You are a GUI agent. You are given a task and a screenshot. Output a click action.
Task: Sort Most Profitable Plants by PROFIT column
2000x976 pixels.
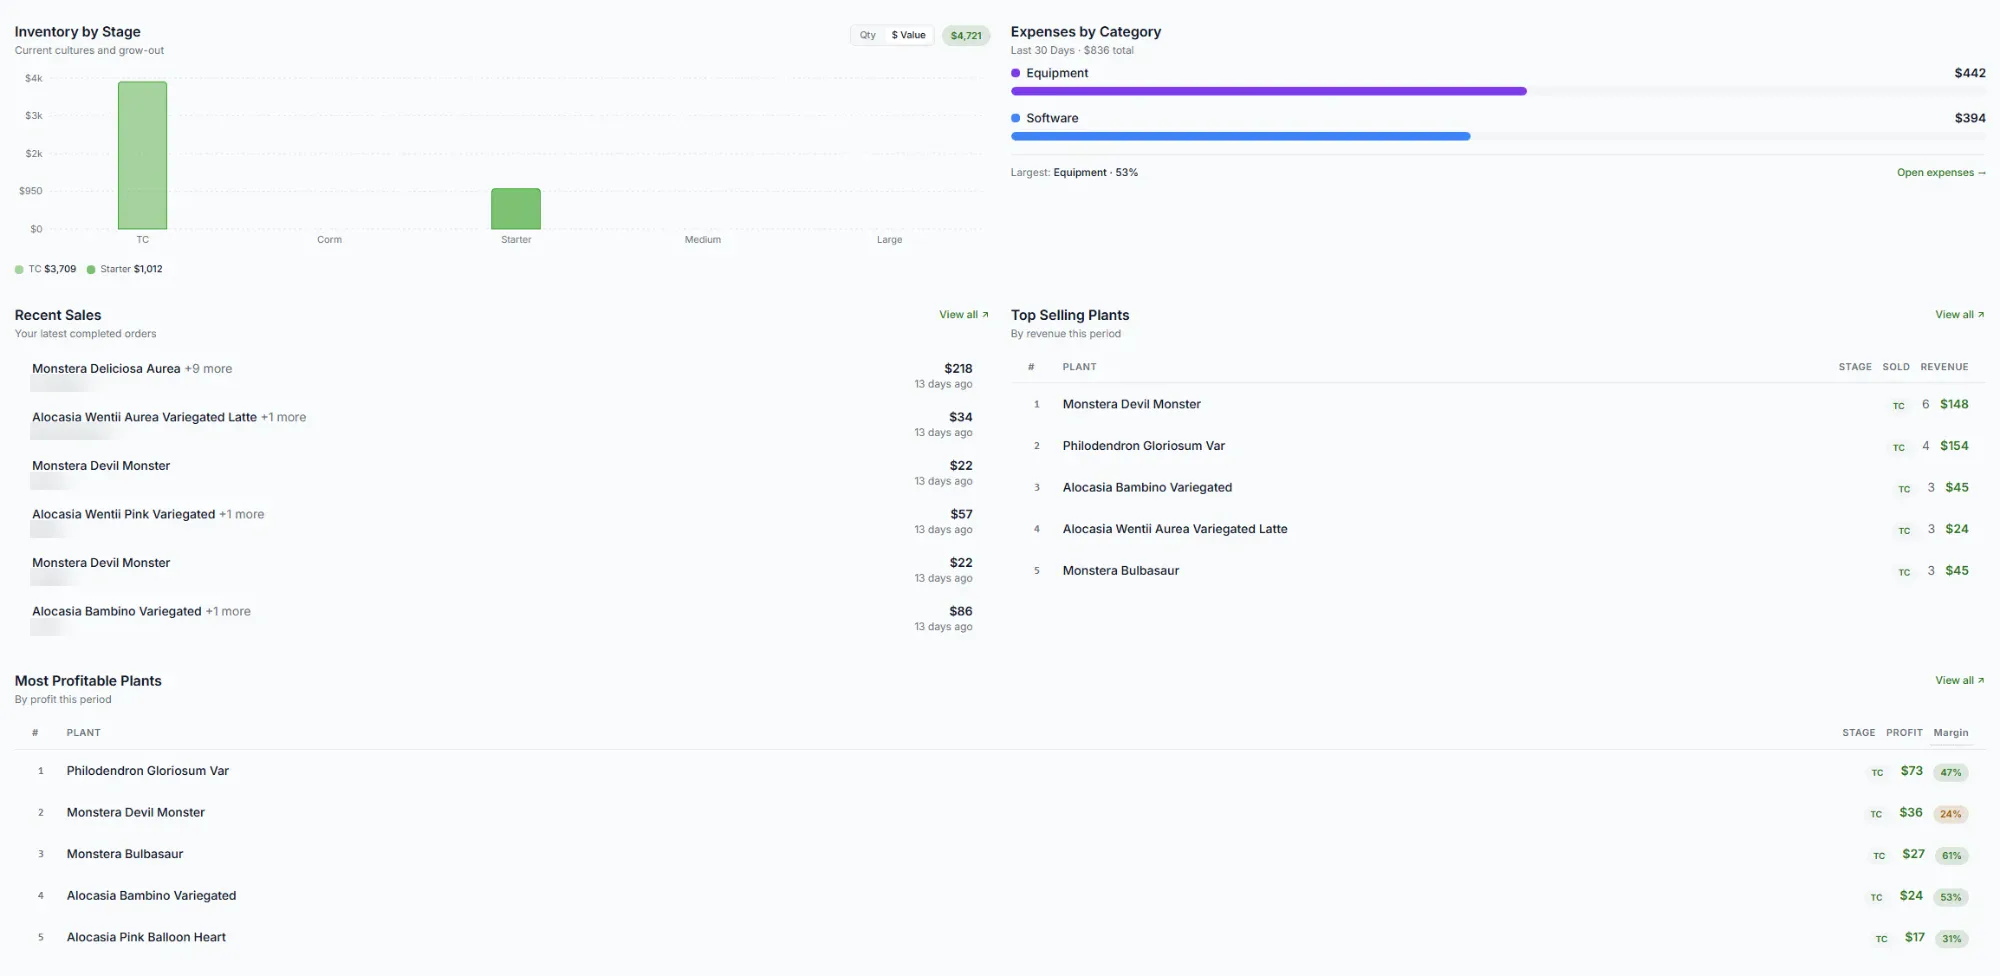(1904, 733)
